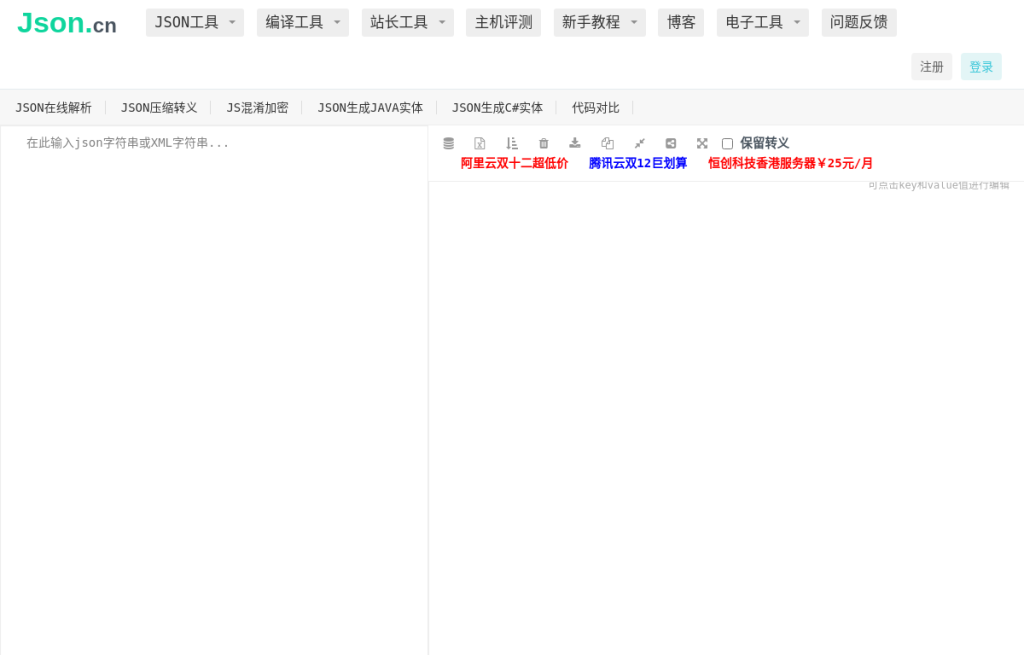
Task: Open the 编译工具 dropdown menu
Action: pyautogui.click(x=302, y=22)
